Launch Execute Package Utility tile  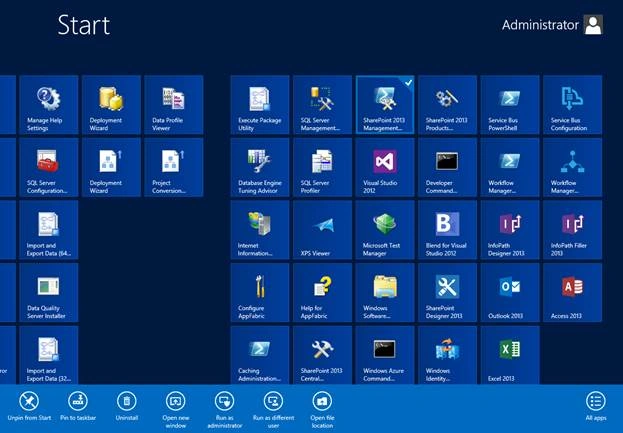click(x=260, y=105)
